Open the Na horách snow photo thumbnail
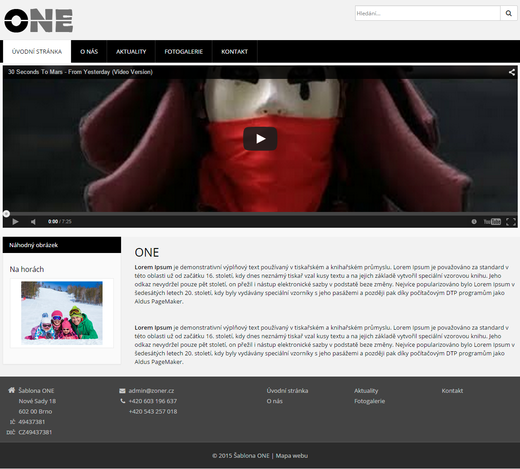Viewport: 520px width, 469px height. [62, 313]
